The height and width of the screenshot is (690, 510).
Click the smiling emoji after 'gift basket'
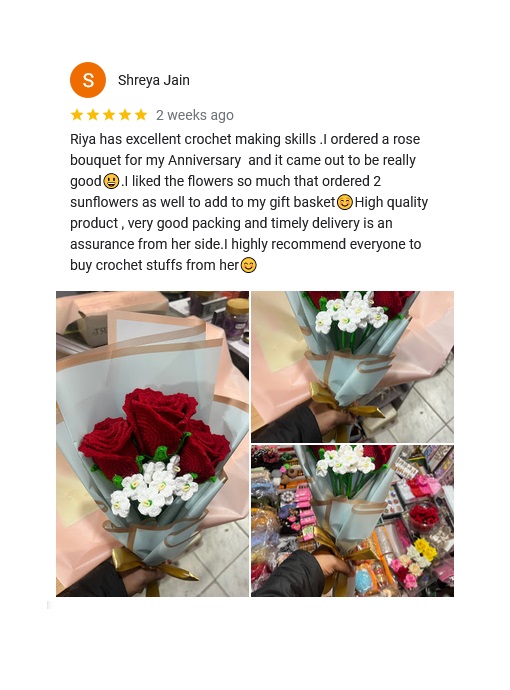pyautogui.click(x=345, y=202)
